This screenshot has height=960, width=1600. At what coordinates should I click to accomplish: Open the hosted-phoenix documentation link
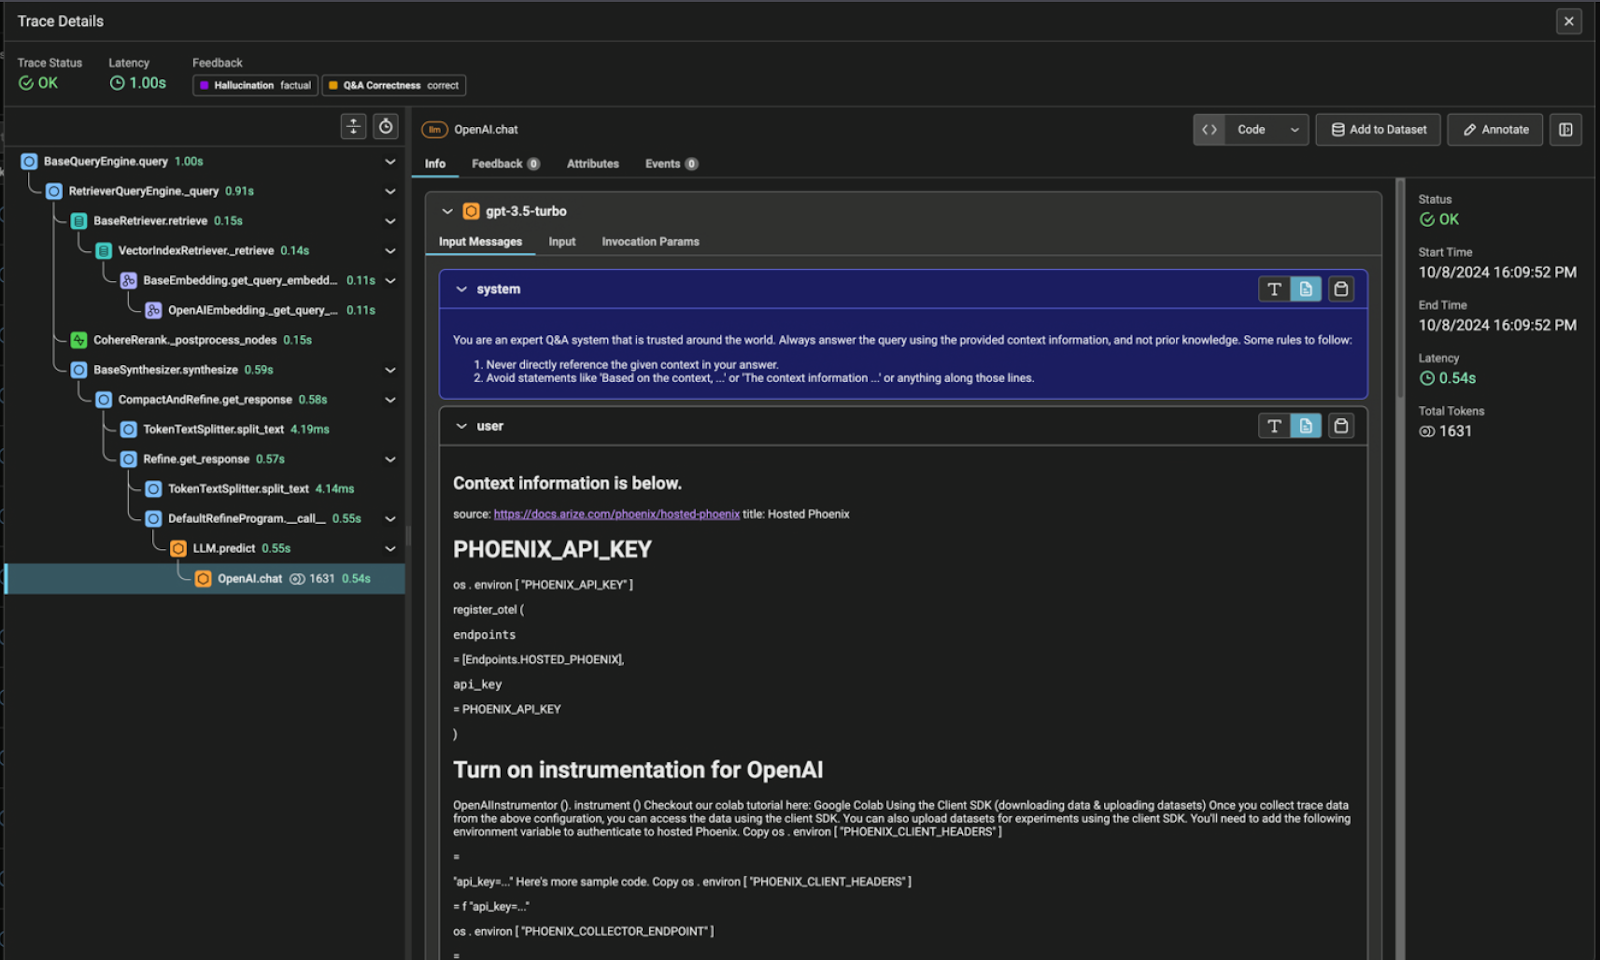[x=616, y=513]
